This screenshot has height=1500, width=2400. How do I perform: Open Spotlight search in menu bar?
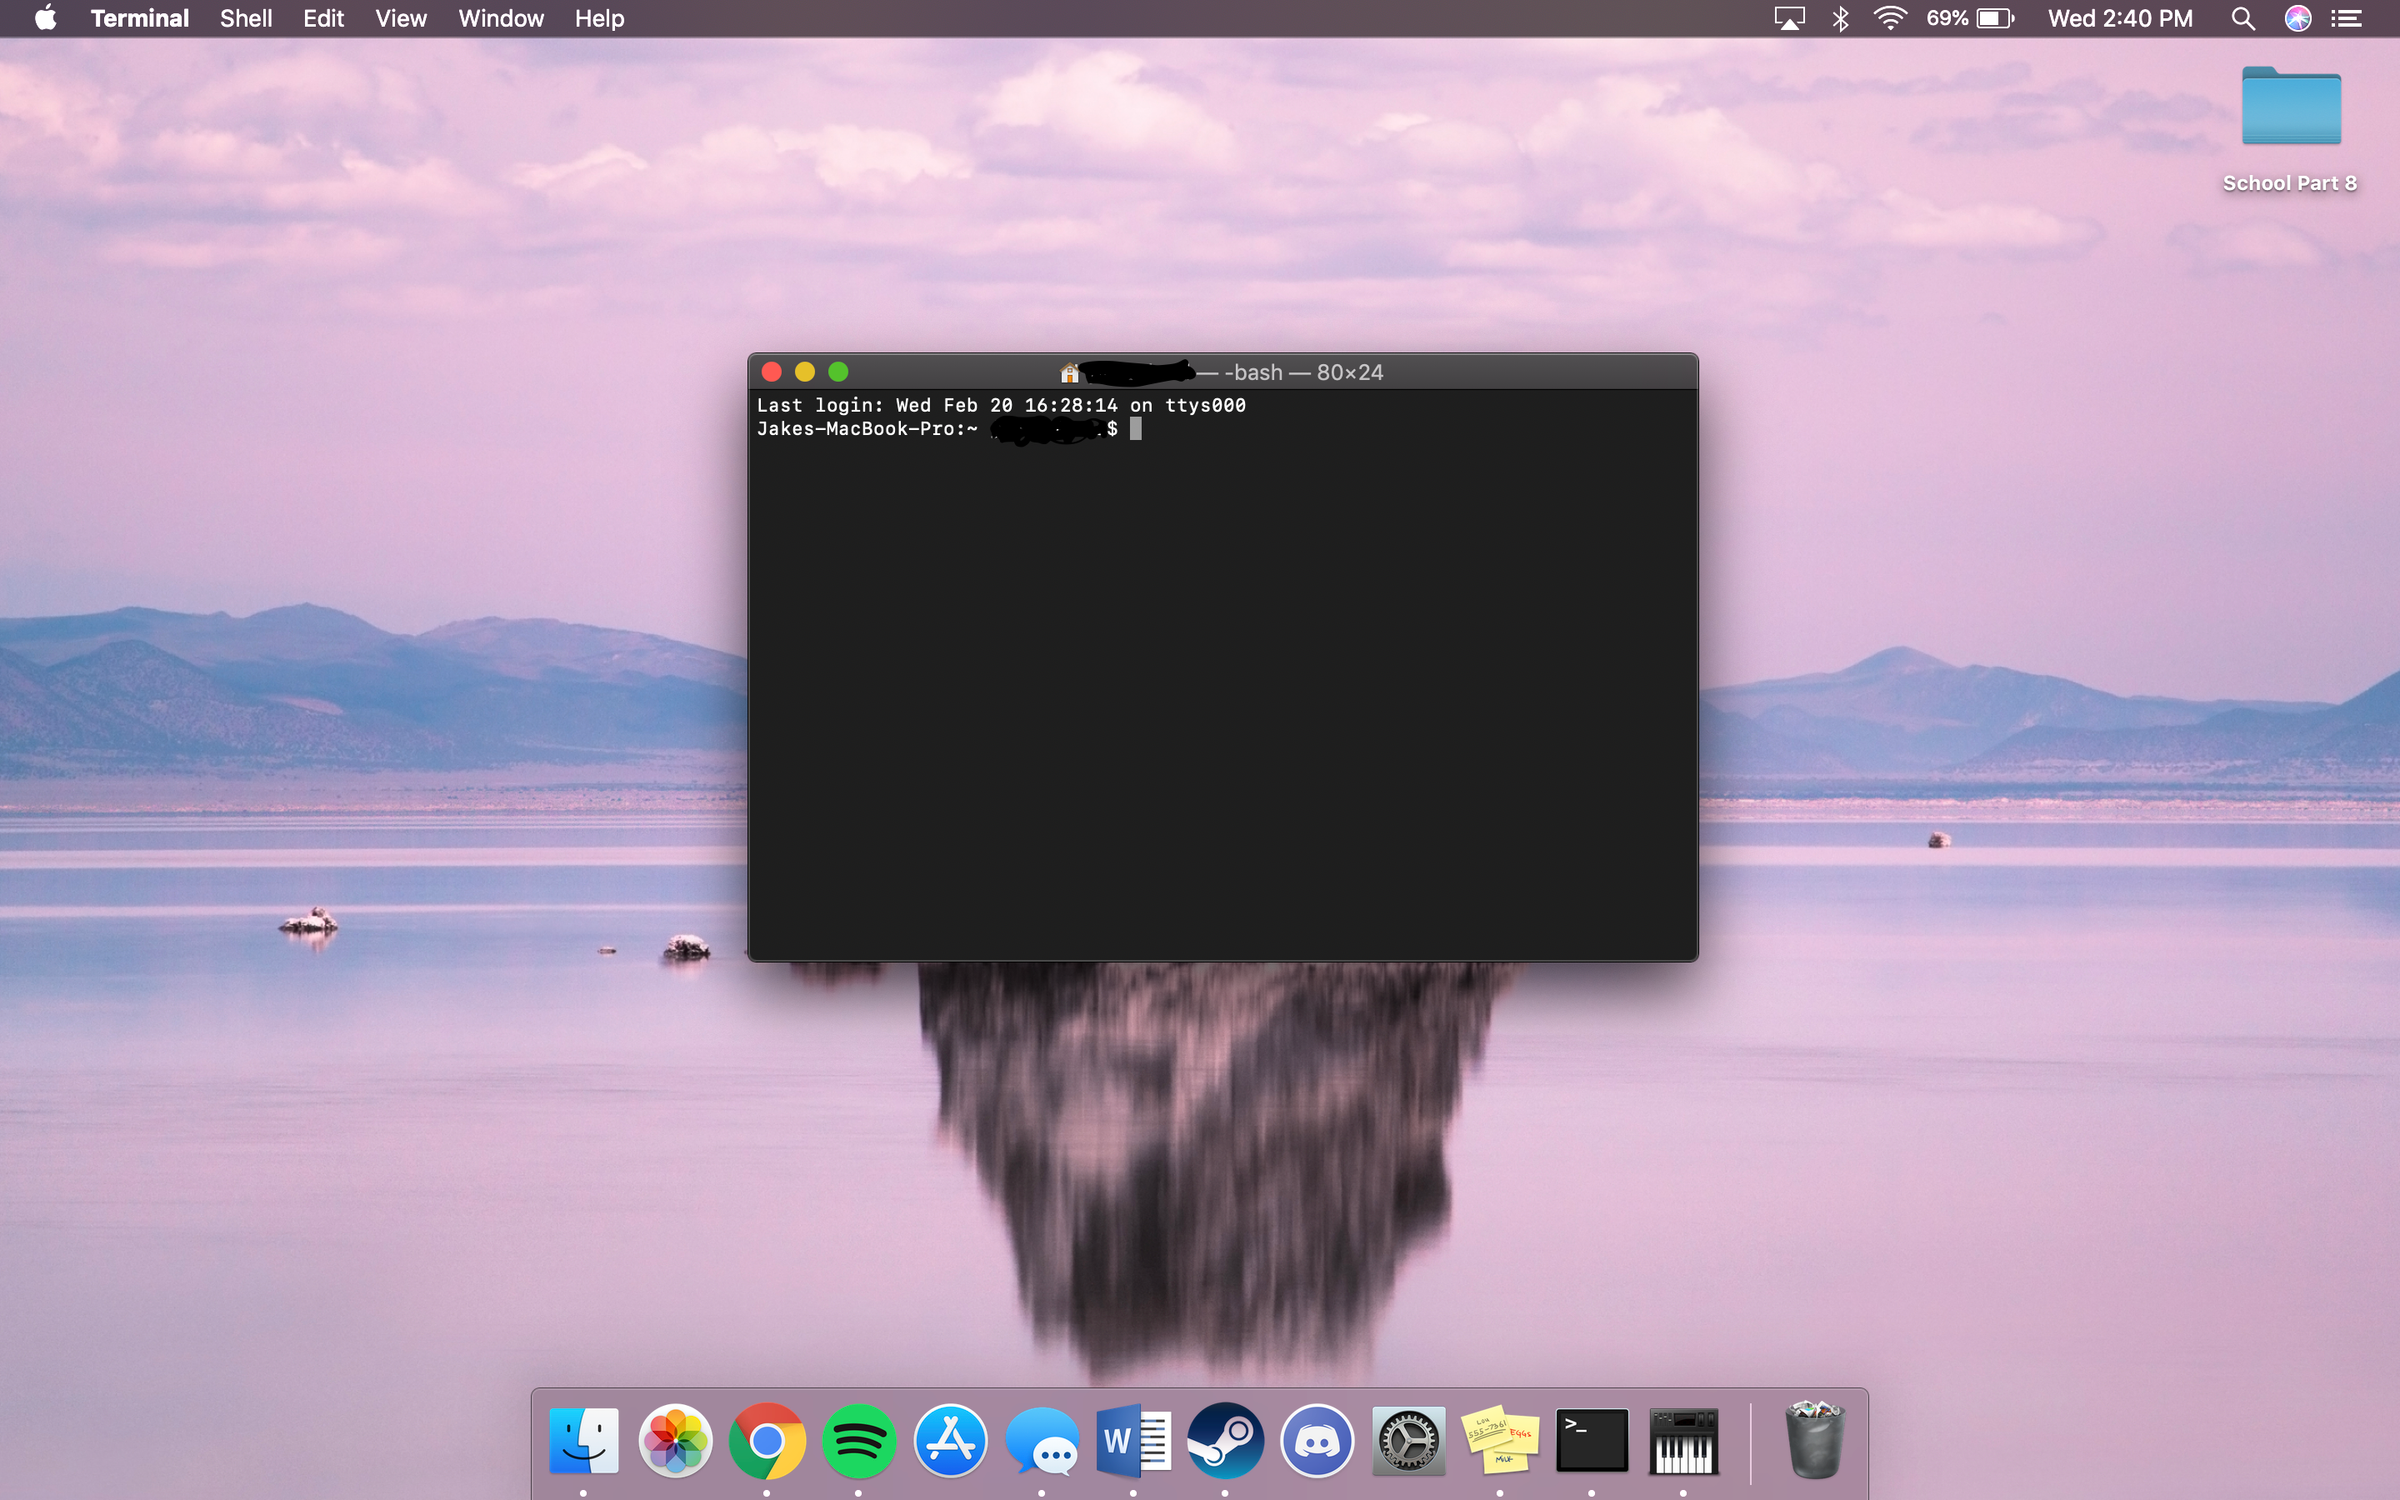(x=2242, y=18)
